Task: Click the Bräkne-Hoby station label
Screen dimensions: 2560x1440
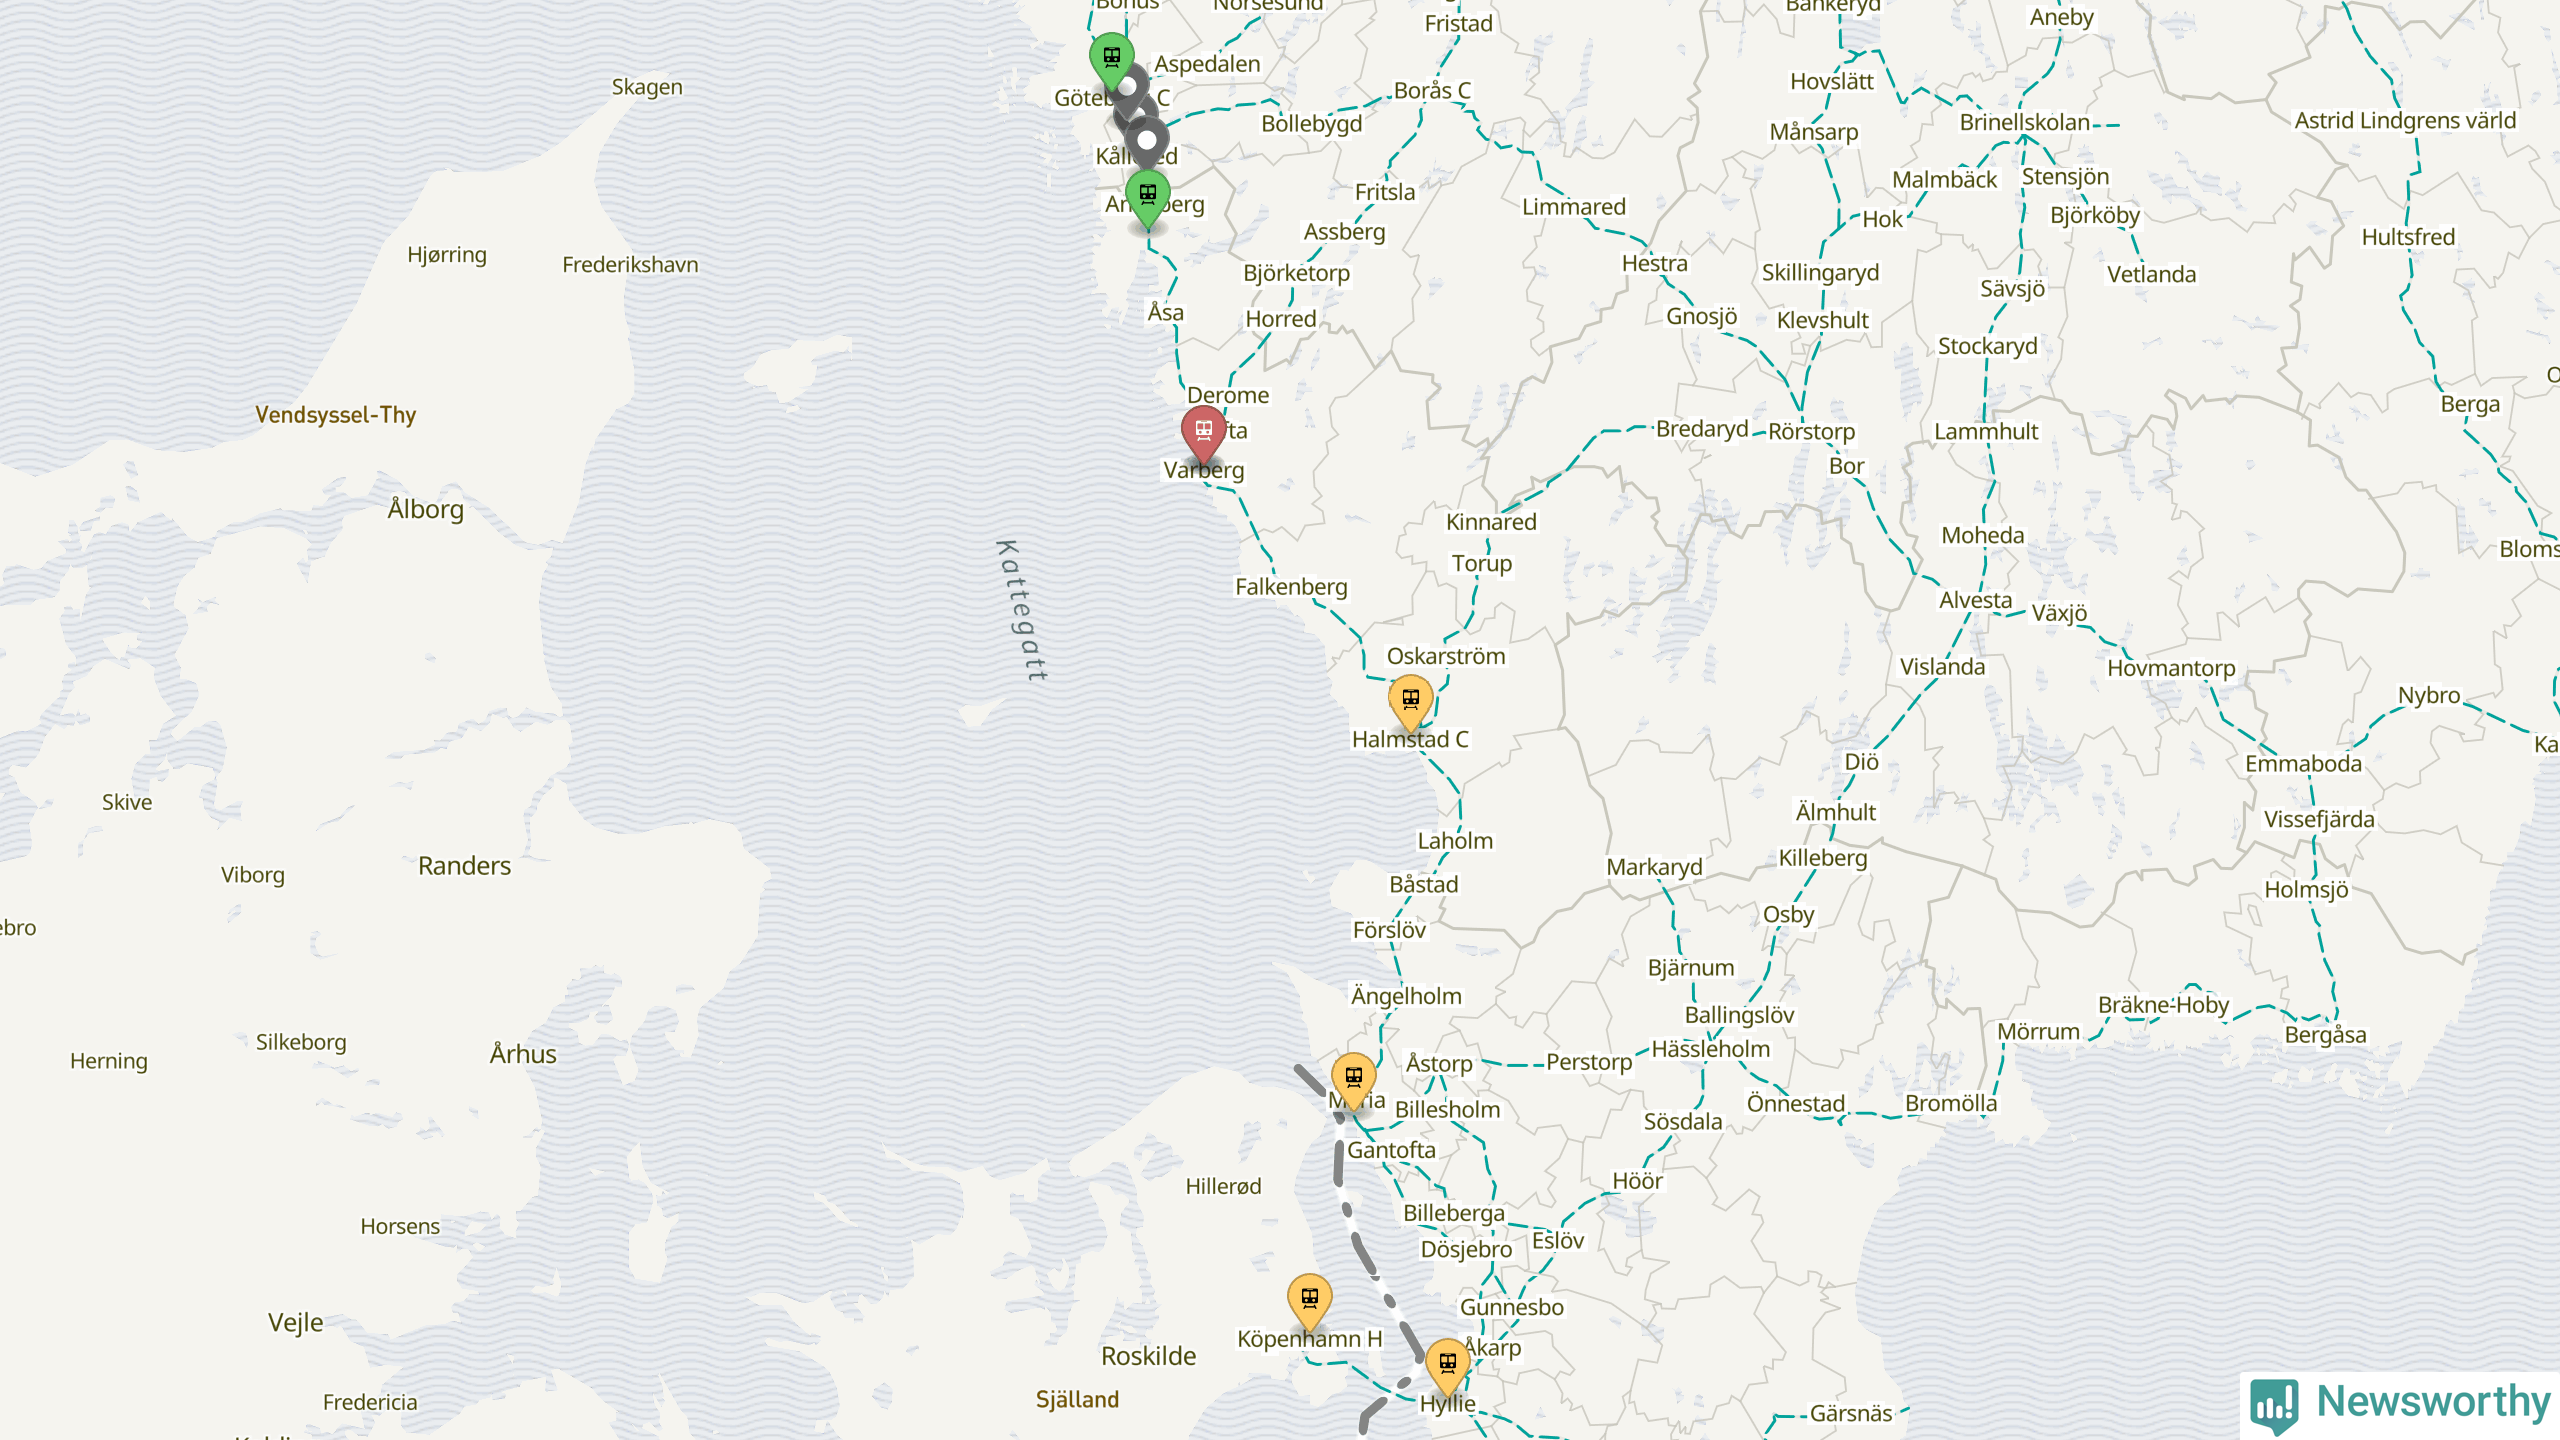Action: pos(2163,1005)
